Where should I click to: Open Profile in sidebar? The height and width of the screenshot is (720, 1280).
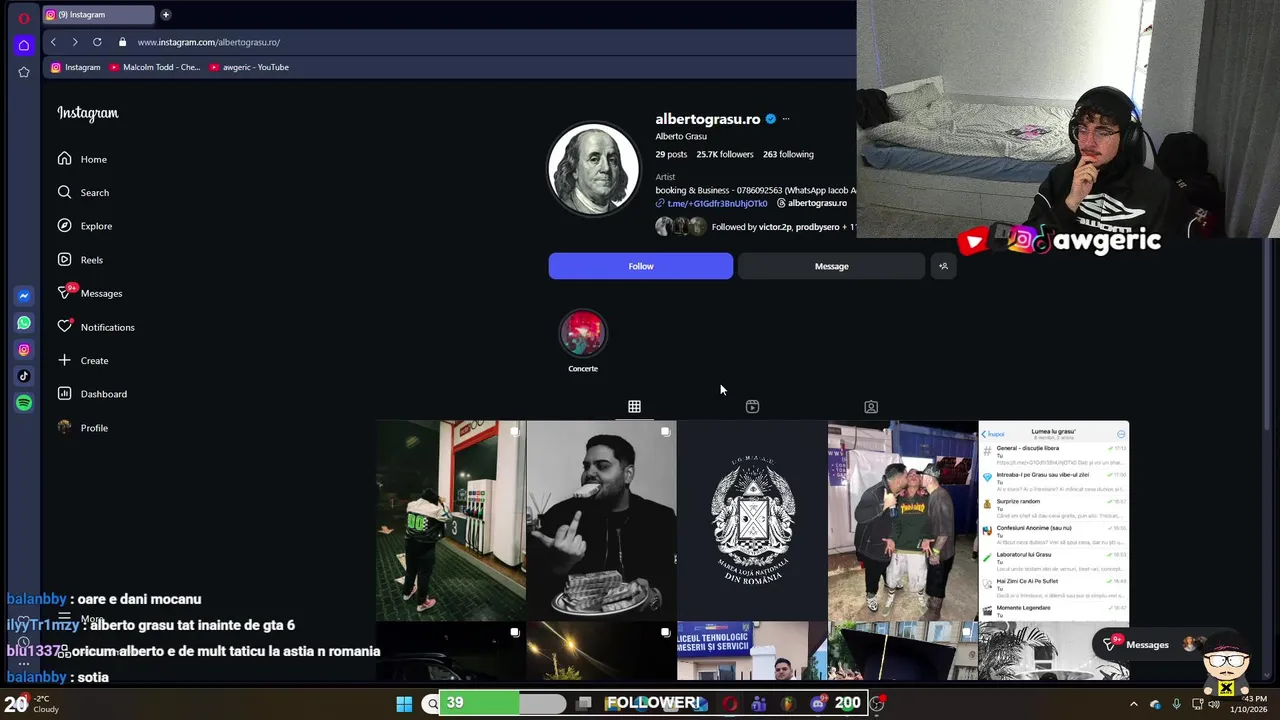coord(82,427)
